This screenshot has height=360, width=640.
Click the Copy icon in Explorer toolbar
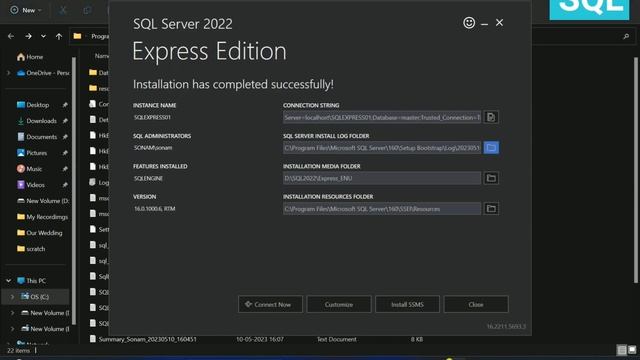(x=87, y=10)
